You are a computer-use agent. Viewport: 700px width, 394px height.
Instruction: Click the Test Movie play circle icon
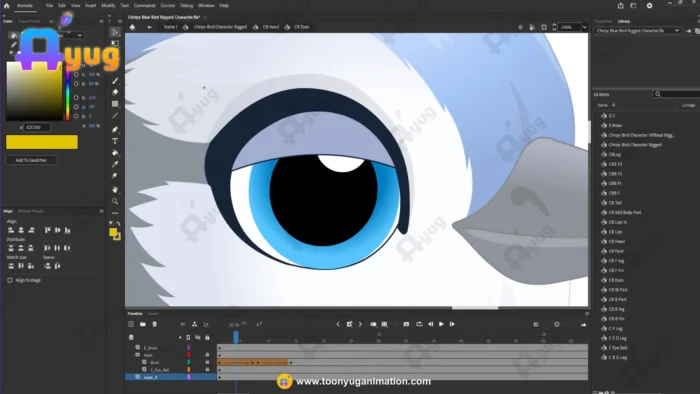point(650,5)
